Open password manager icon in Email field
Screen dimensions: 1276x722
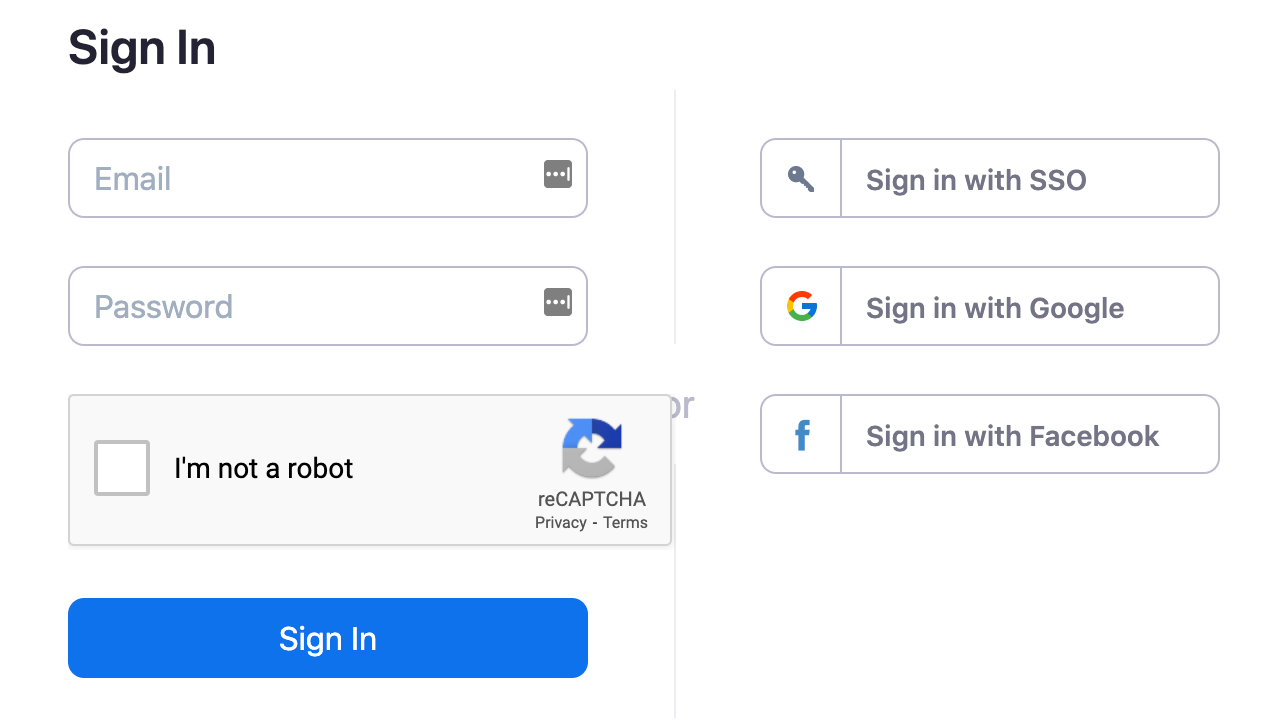(x=558, y=174)
